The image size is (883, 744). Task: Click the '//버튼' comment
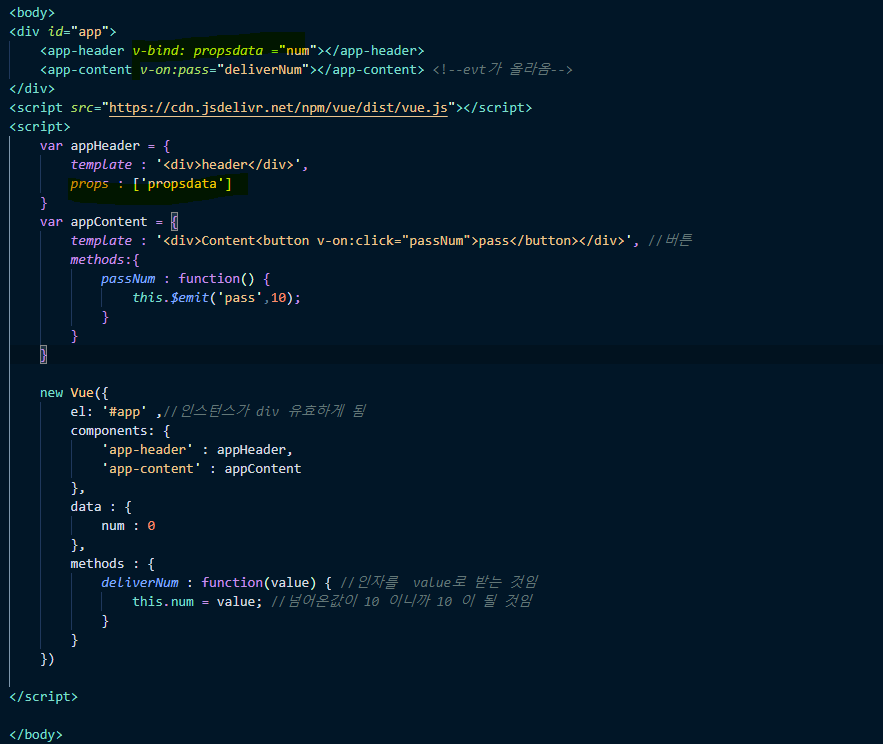click(670, 240)
